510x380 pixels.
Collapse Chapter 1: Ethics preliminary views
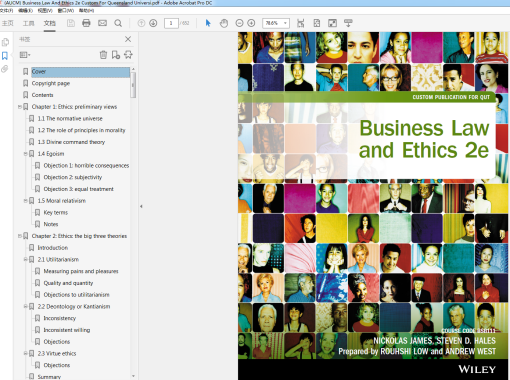(20, 107)
